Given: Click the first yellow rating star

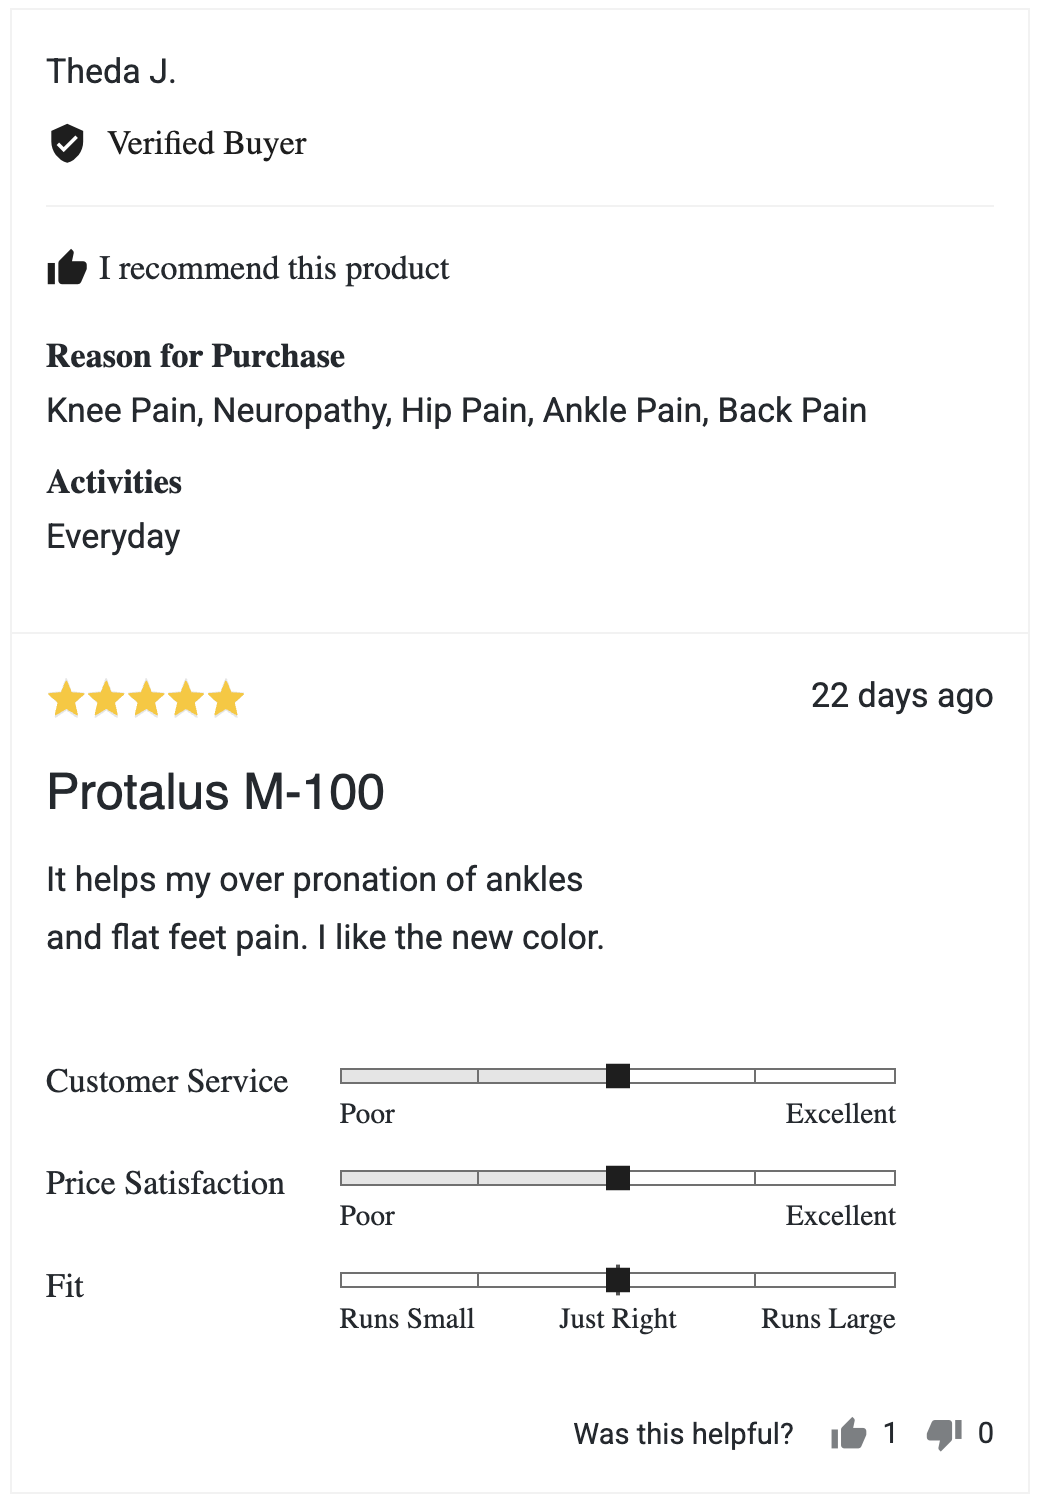Looking at the screenshot, I should (66, 698).
